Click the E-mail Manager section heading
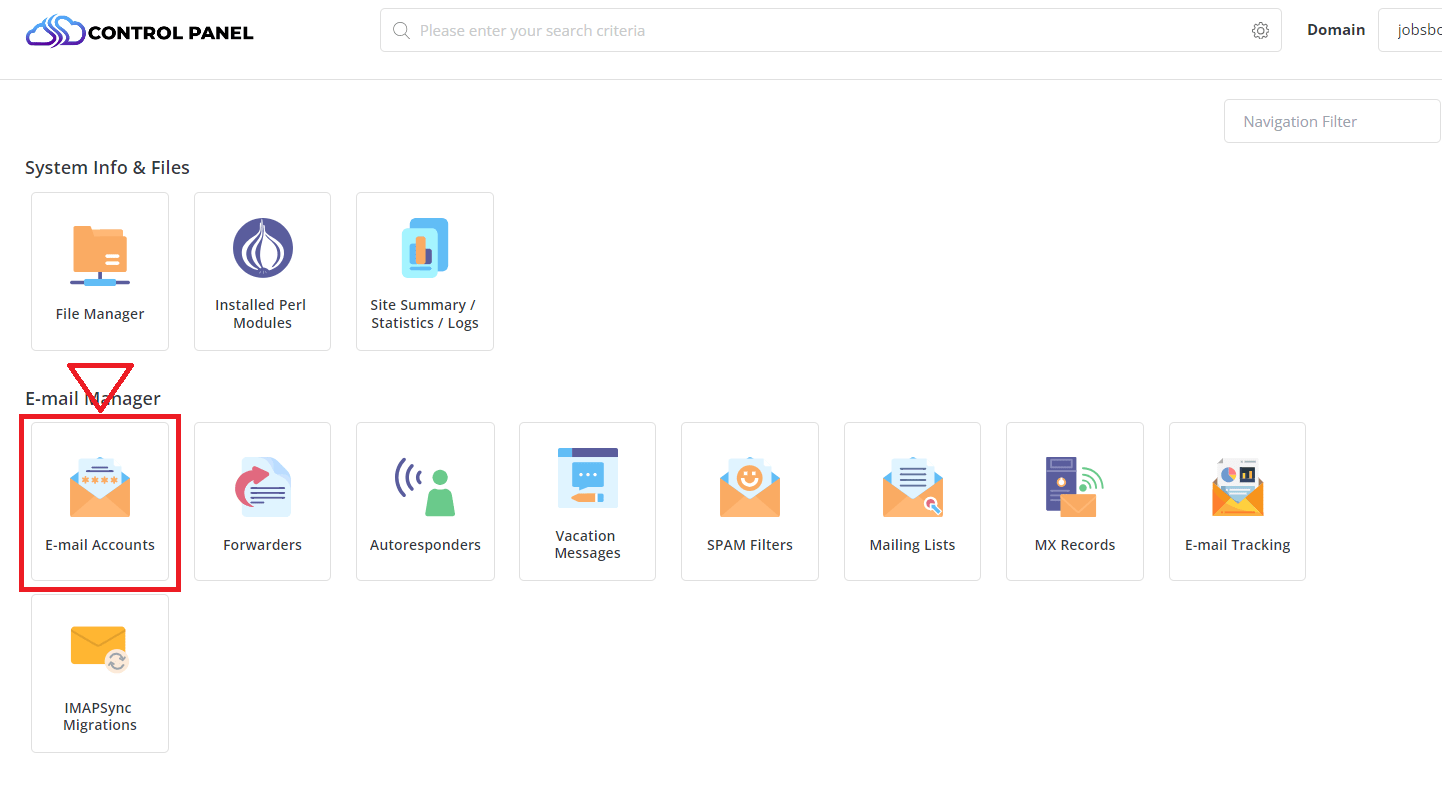1442x789 pixels. tap(92, 398)
